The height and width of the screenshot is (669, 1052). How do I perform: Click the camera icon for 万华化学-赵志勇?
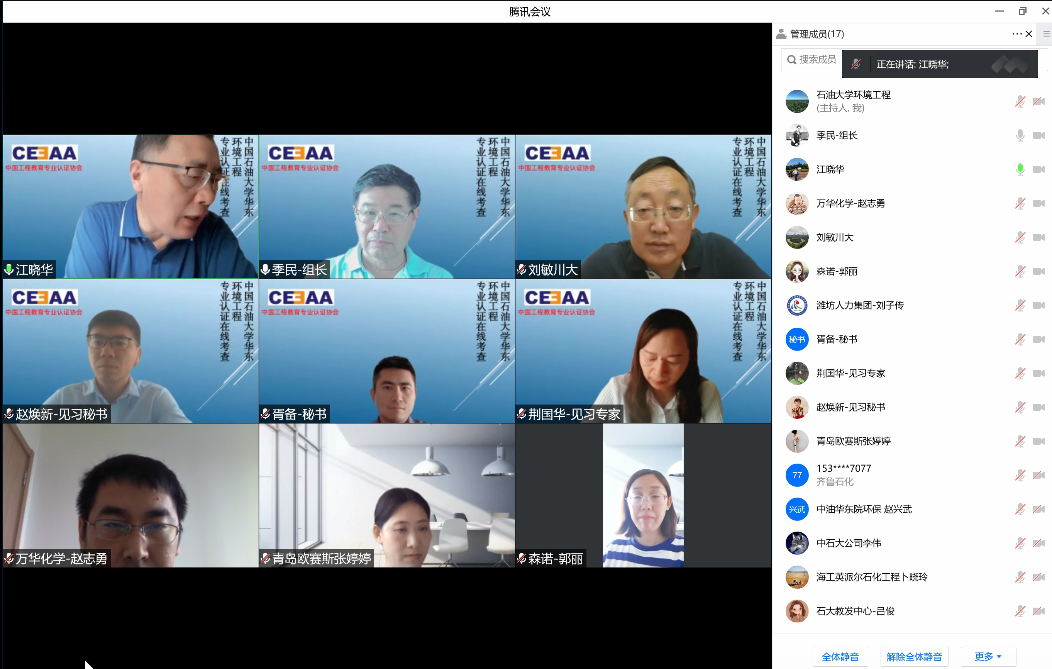1039,203
